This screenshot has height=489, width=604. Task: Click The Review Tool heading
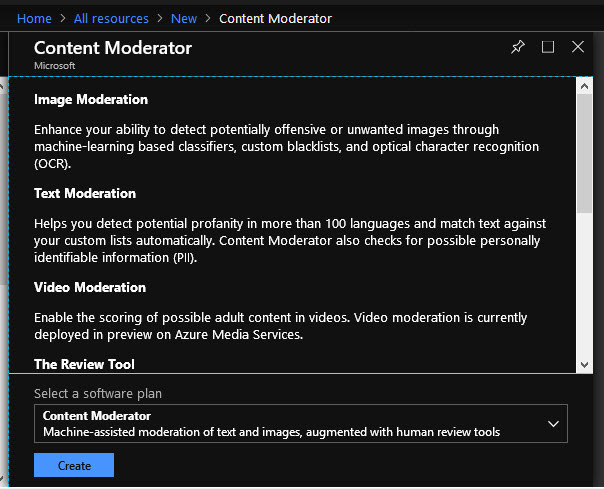coord(84,364)
